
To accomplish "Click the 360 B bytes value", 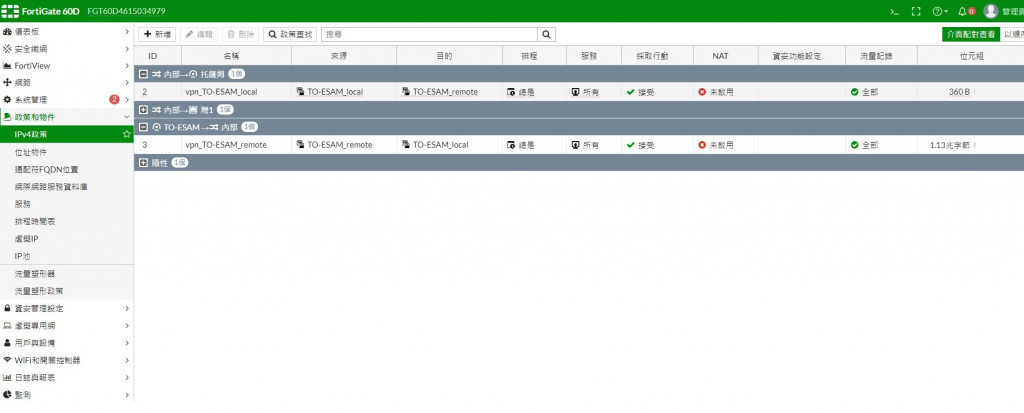I will [x=959, y=92].
